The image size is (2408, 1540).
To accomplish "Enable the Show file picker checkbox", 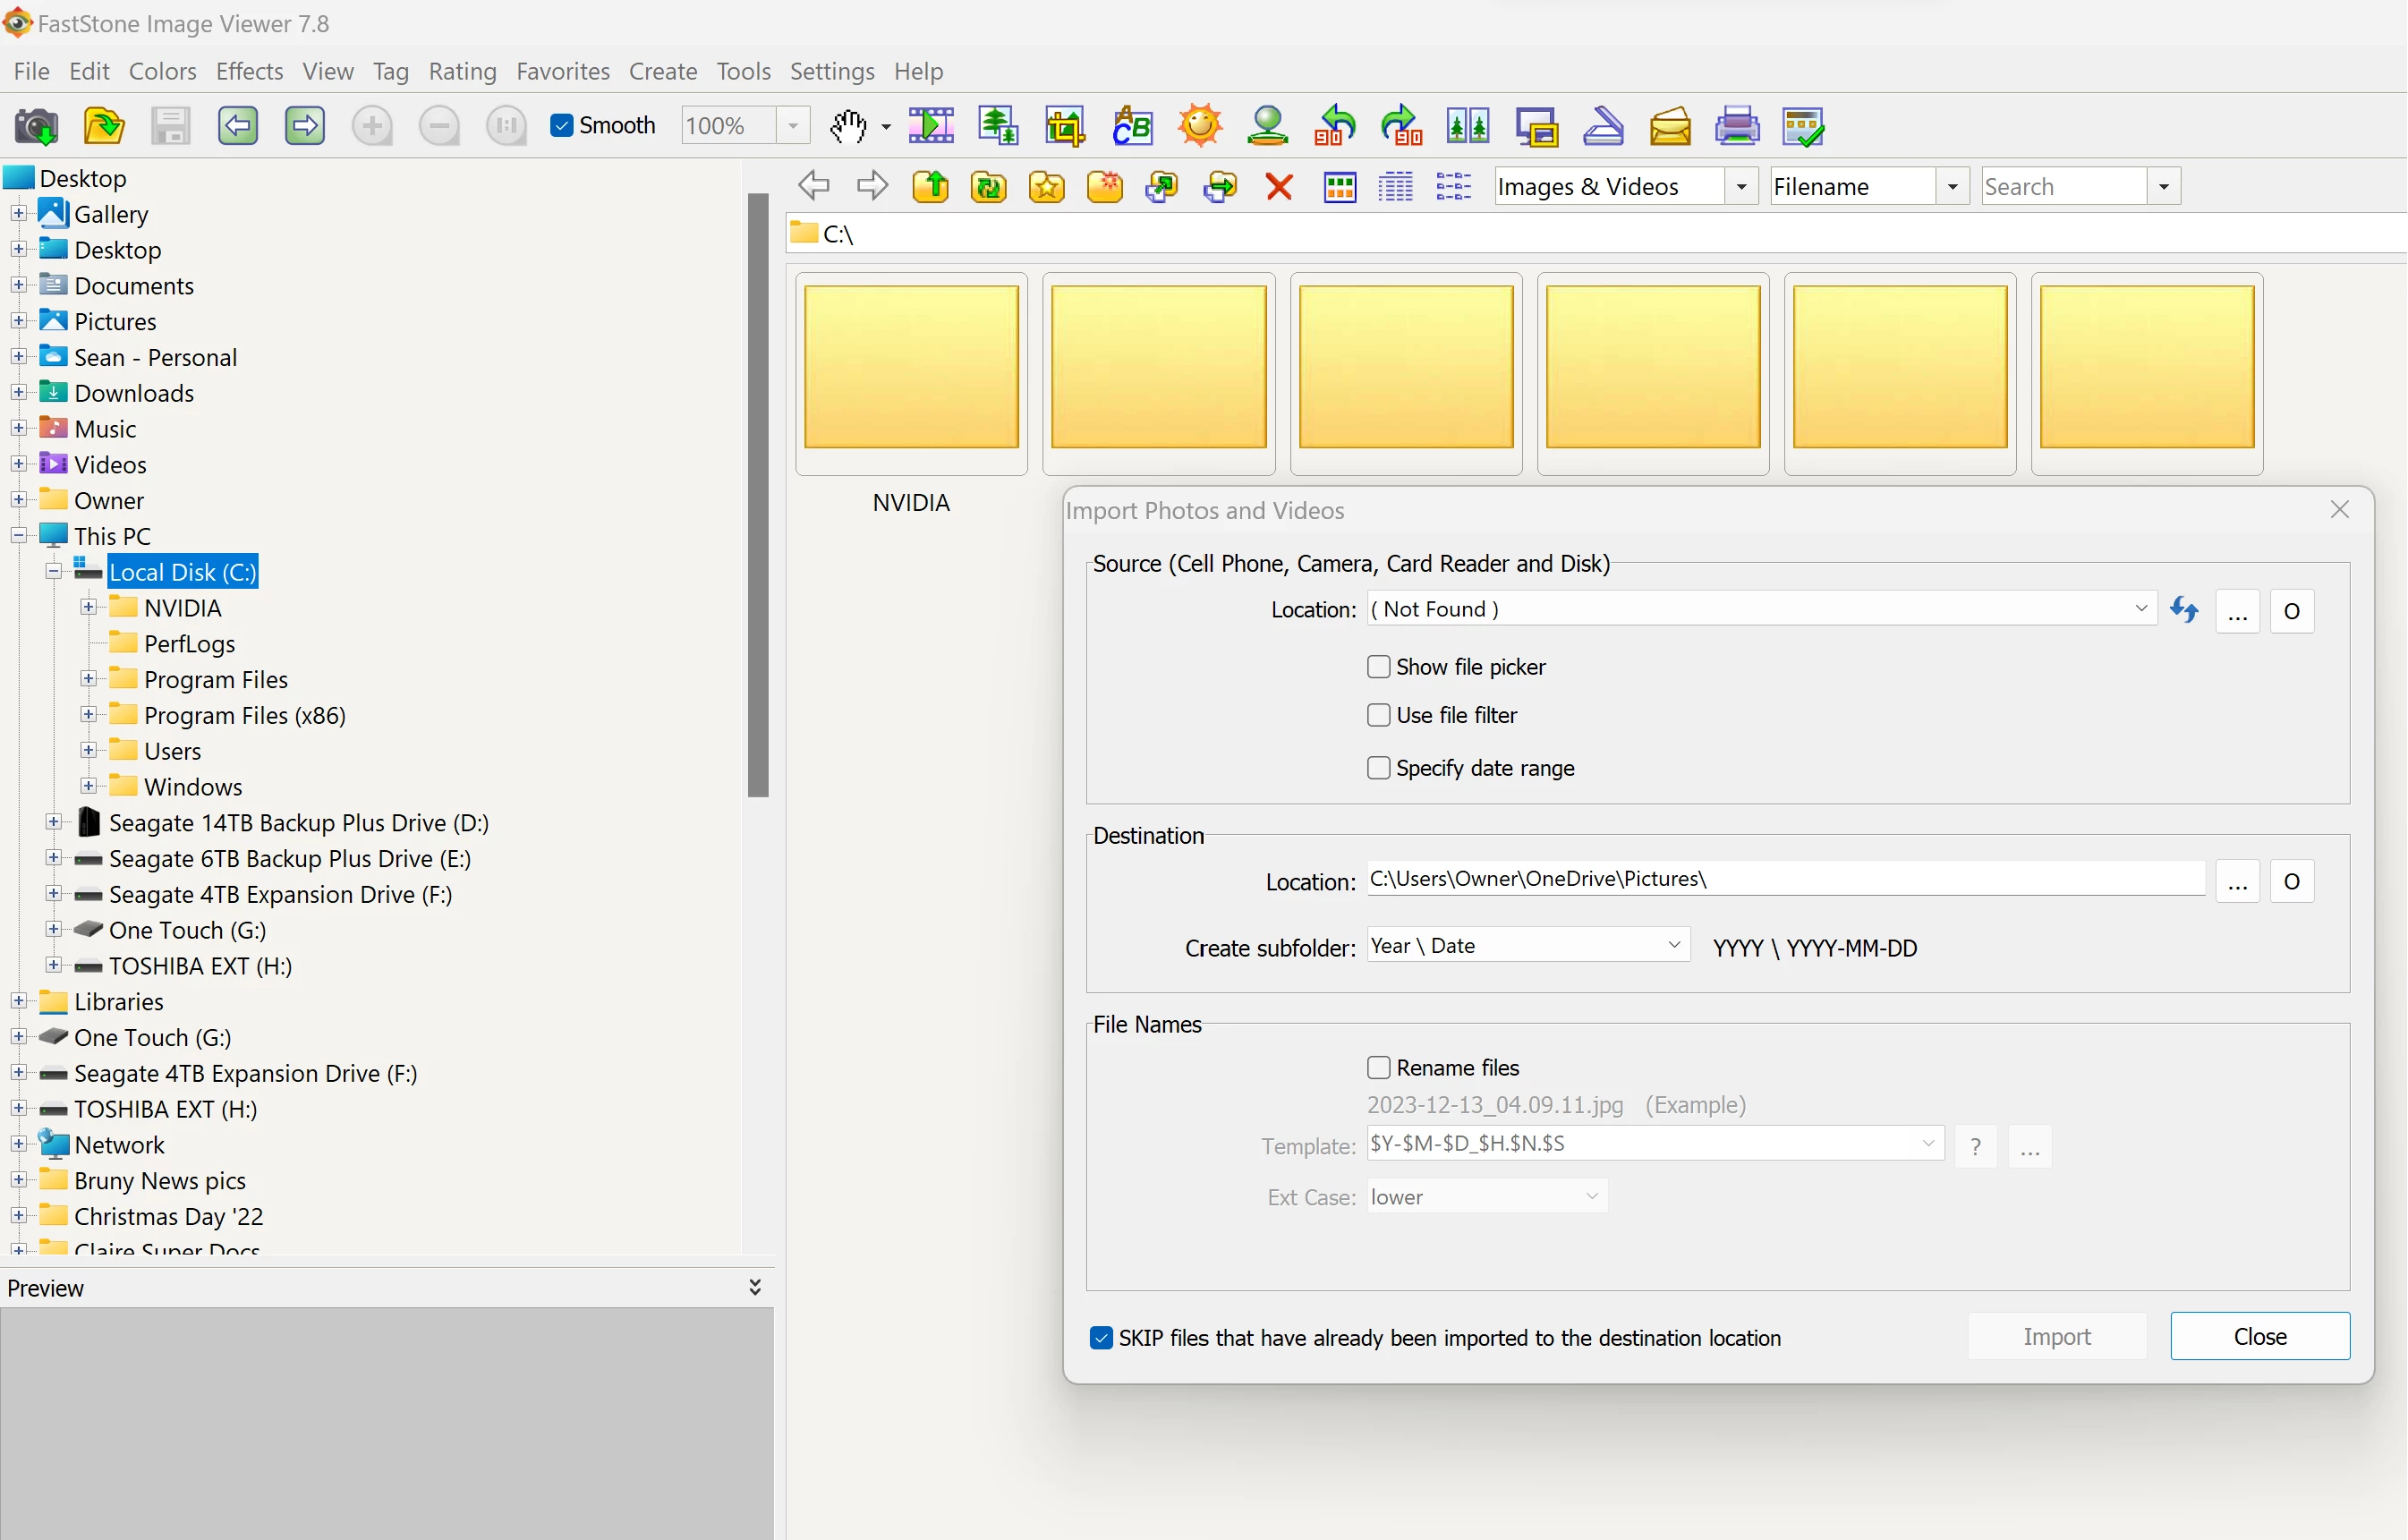I will [1378, 667].
